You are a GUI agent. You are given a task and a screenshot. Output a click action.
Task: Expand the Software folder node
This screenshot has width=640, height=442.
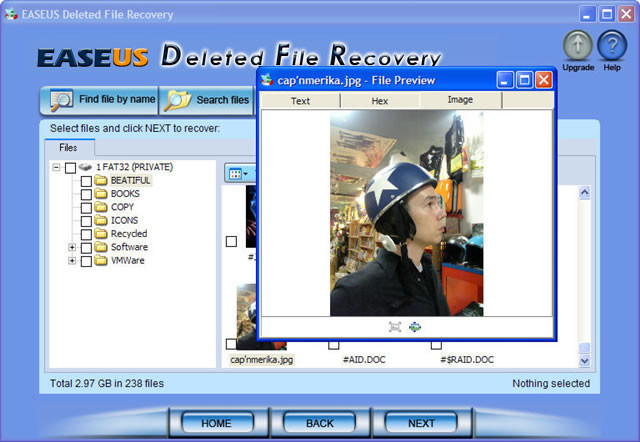(x=72, y=247)
